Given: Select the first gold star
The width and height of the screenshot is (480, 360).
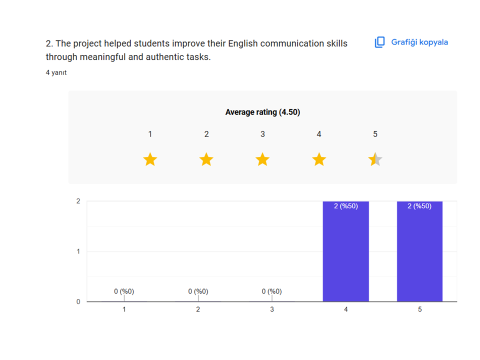Looking at the screenshot, I should tap(150, 159).
